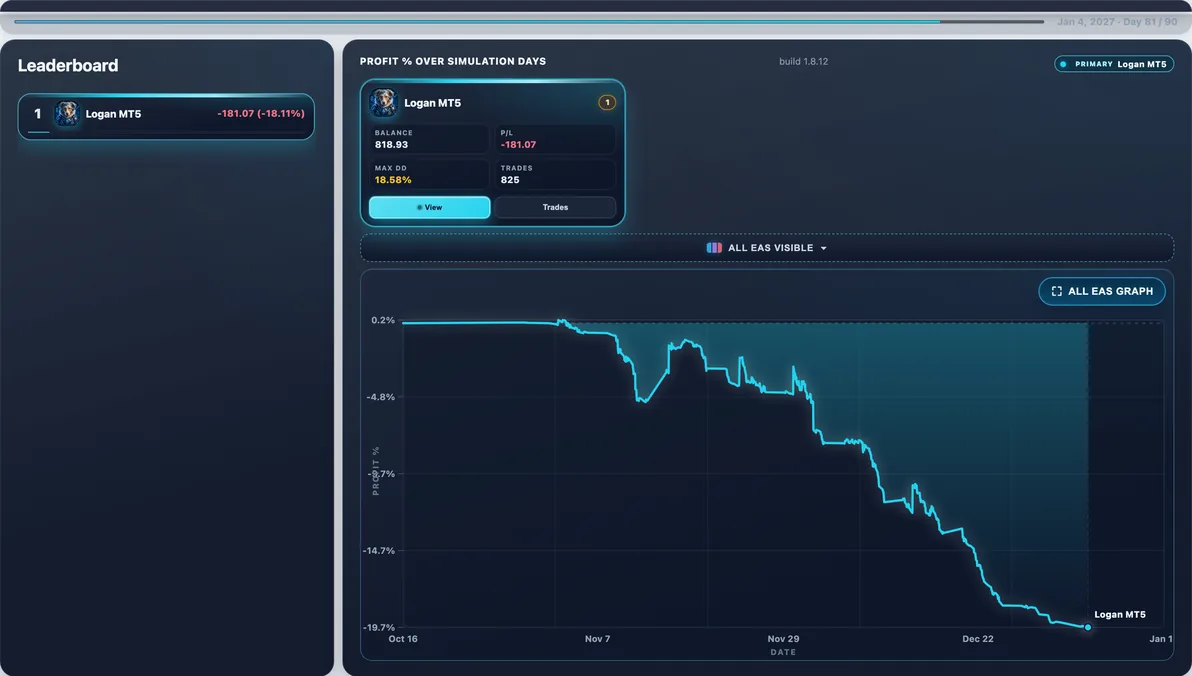Viewport: 1192px width, 676px height.
Task: Click the All EAs Visible dropdown arrow
Action: [x=823, y=249]
